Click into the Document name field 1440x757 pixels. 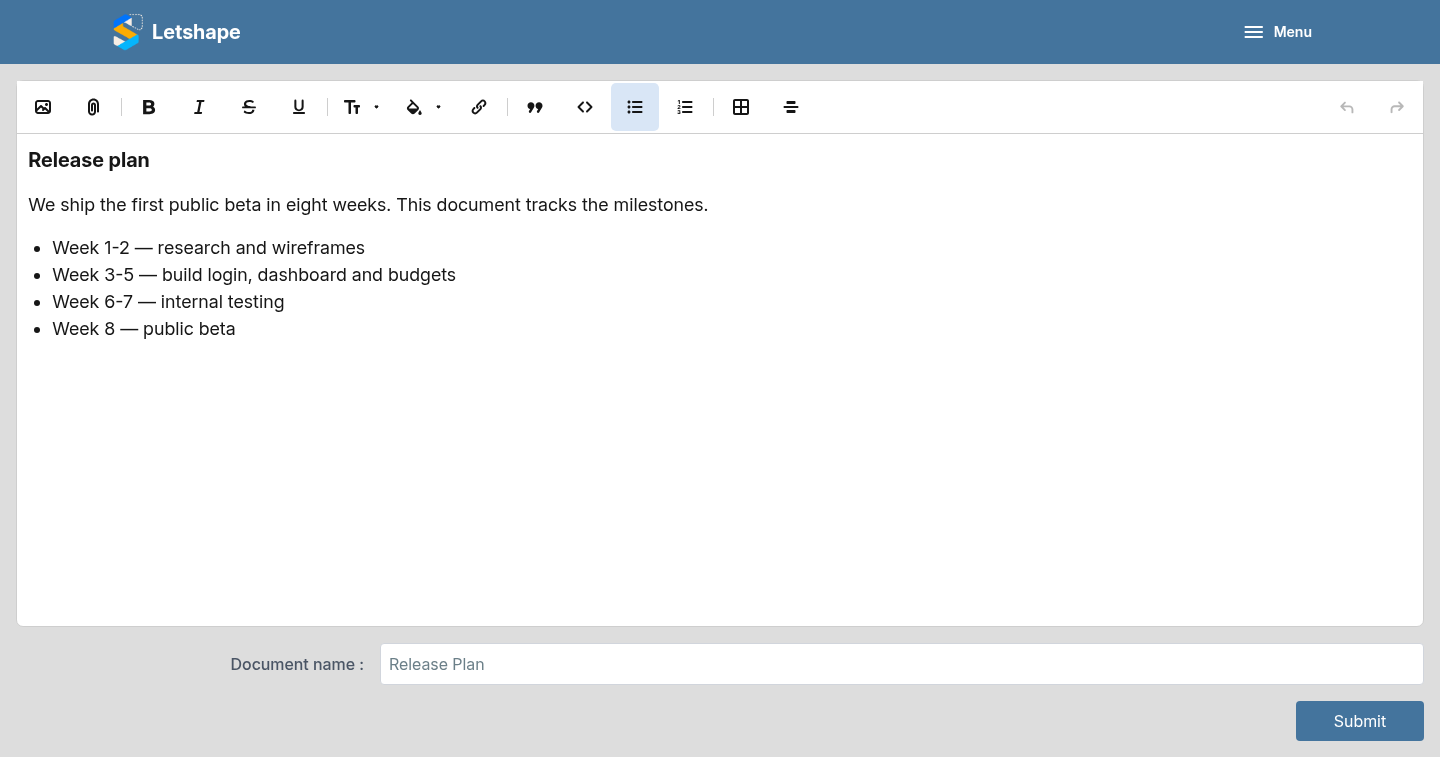[901, 664]
